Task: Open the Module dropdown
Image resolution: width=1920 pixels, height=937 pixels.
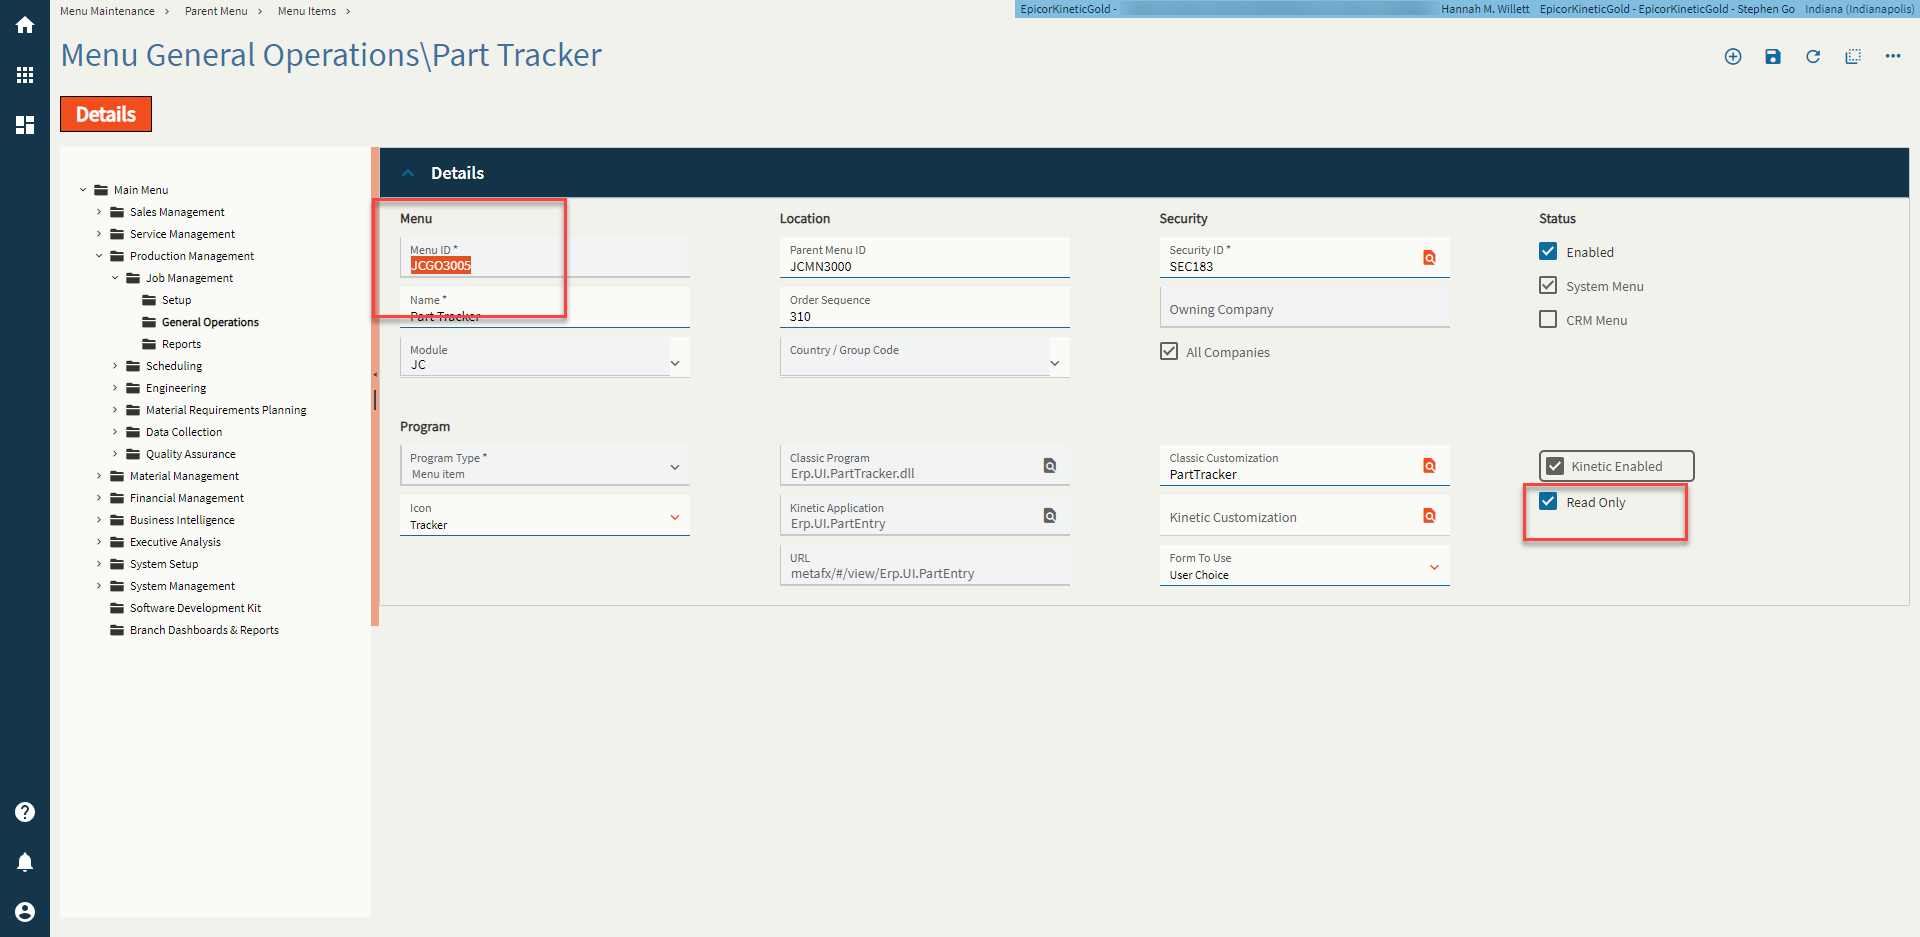Action: (x=676, y=362)
